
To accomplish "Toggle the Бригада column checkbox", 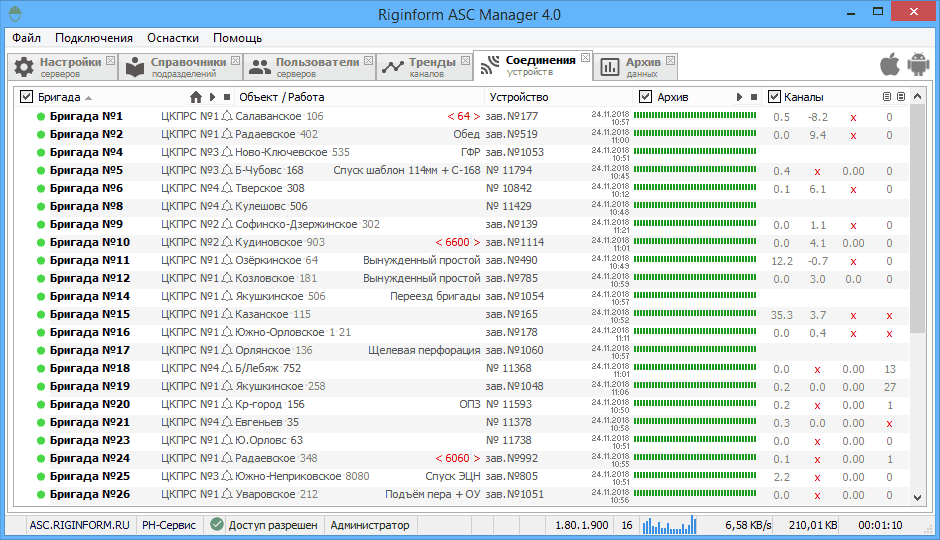I will 27,97.
